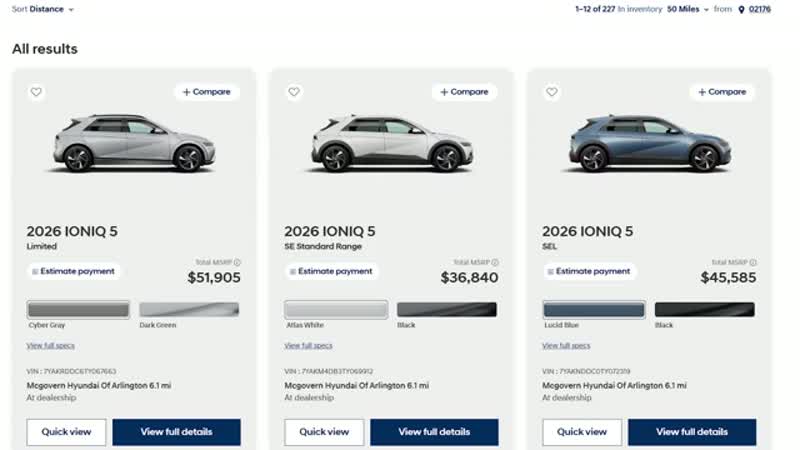Viewport: 800px width, 450px height.
Task: Change the zip code 02176
Action: [x=760, y=9]
